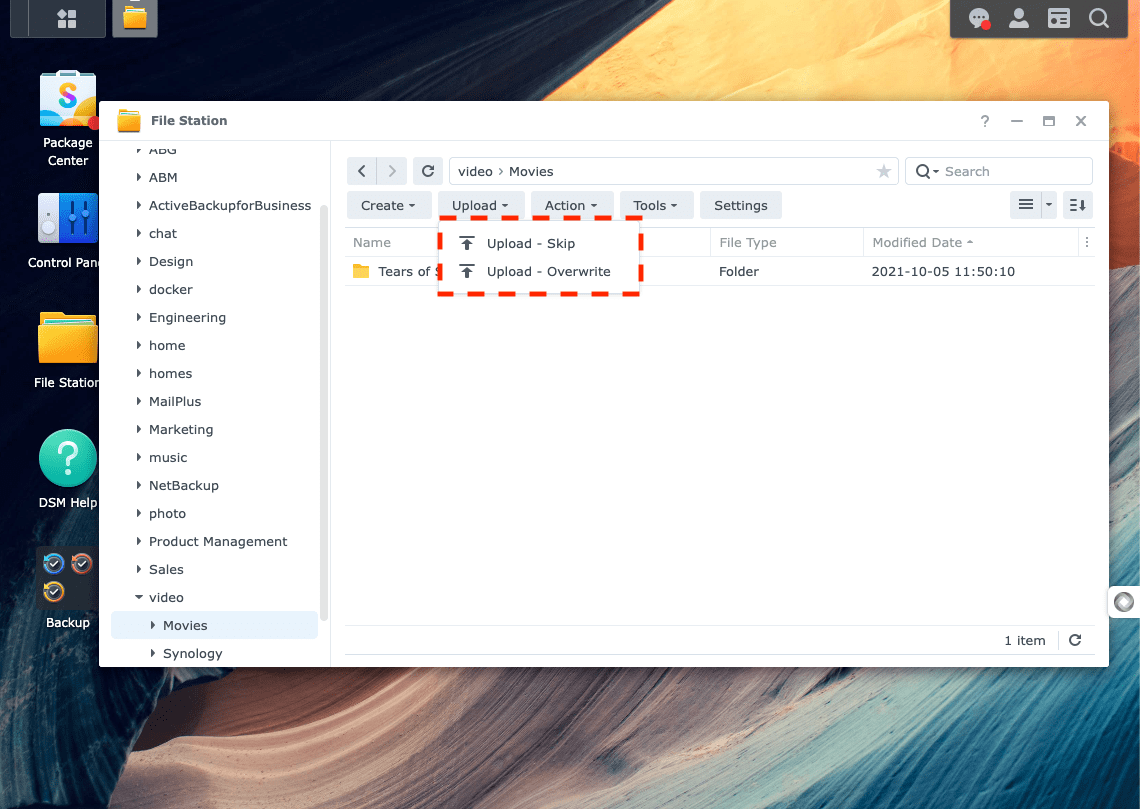The image size is (1140, 809).
Task: Collapse the video tree node
Action: pyautogui.click(x=138, y=597)
